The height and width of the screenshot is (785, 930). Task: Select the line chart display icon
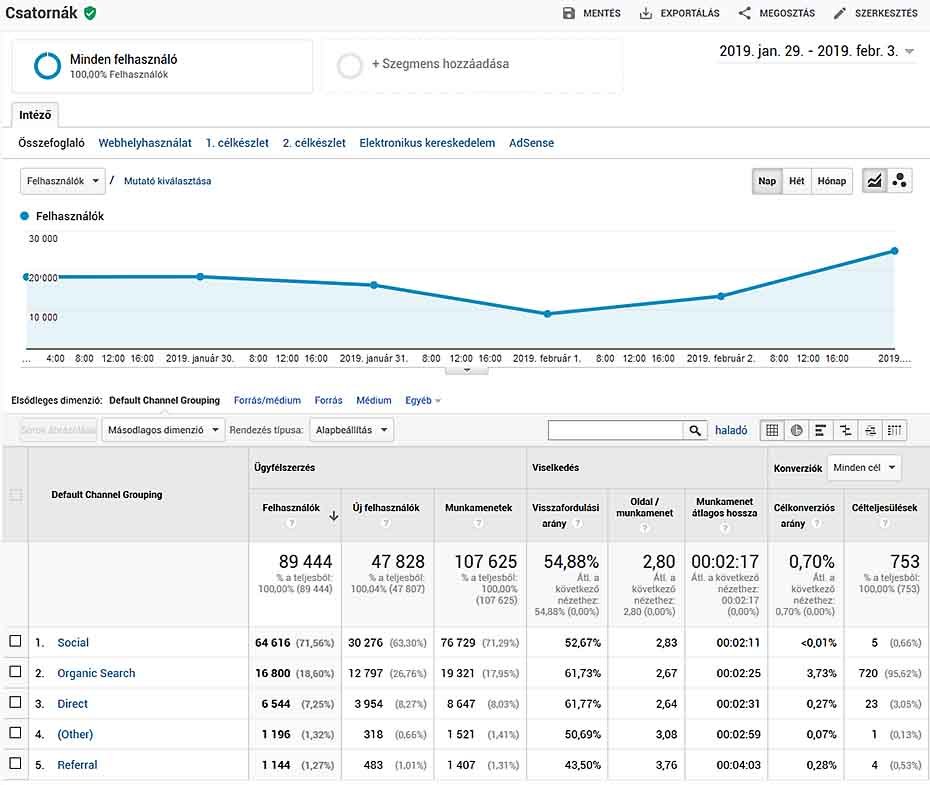873,181
